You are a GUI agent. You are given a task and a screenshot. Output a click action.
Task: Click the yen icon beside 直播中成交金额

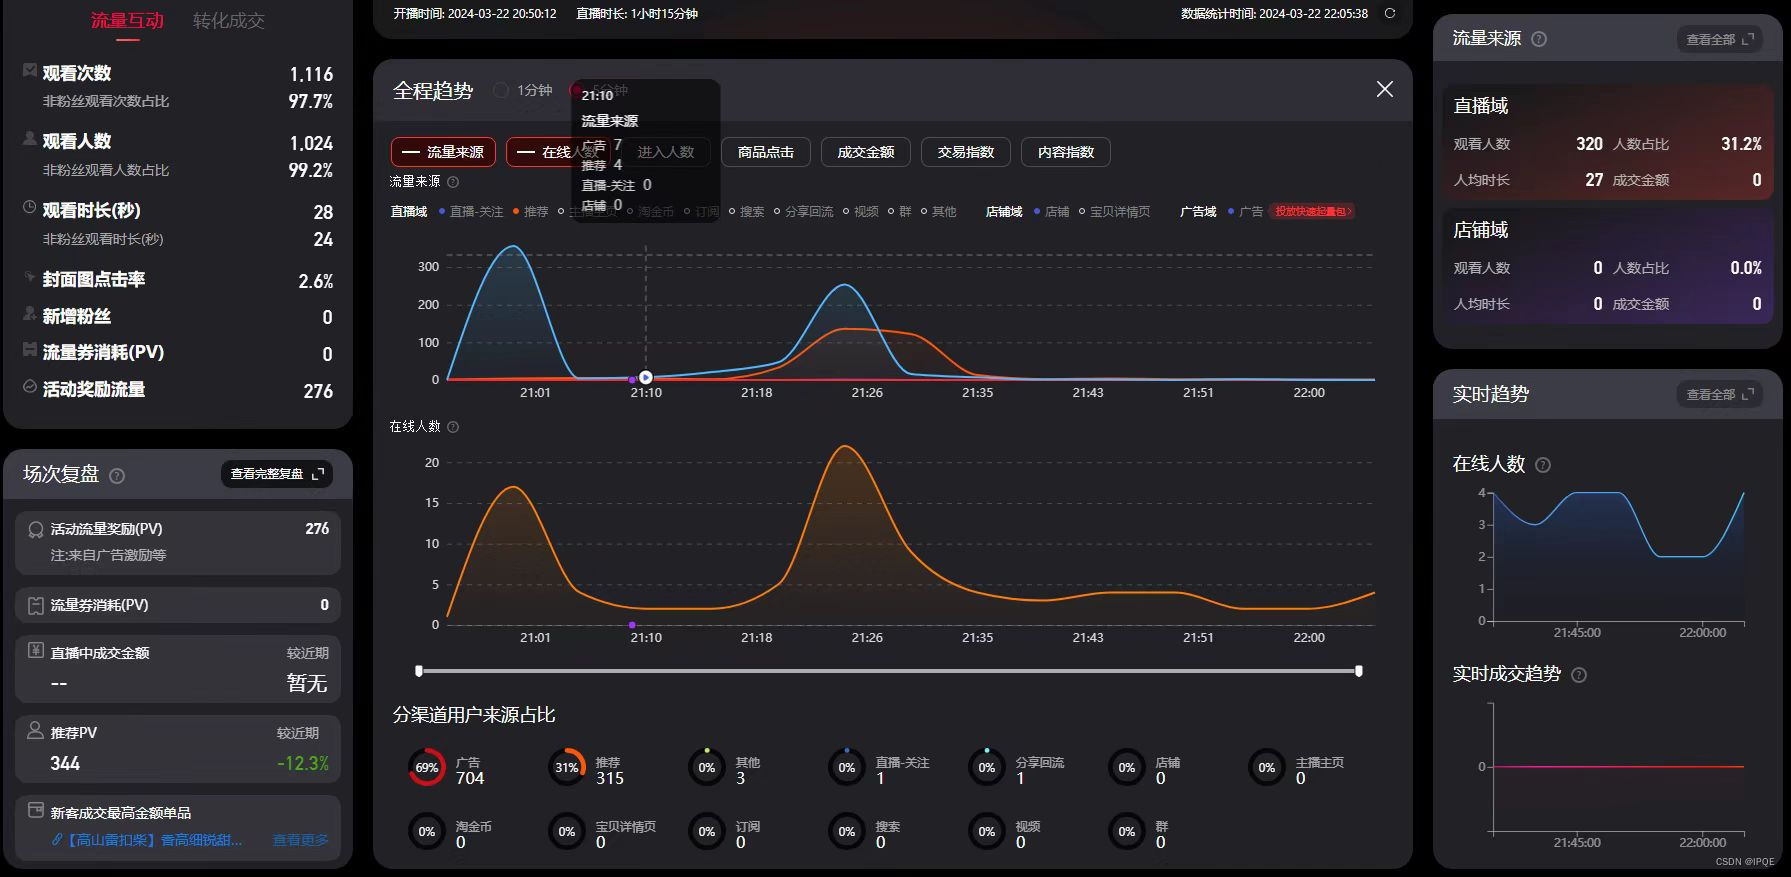tap(36, 651)
